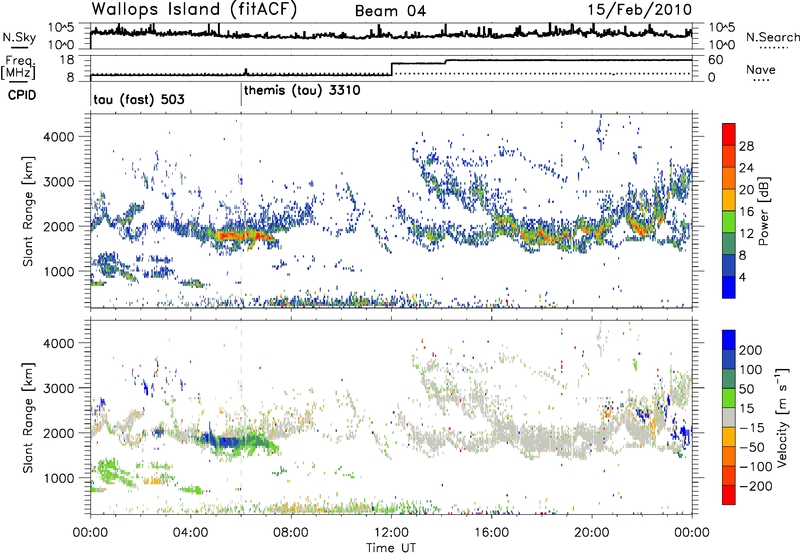
Task: Click the 'Velocity [m s-1]' color bar title
Action: pyautogui.click(x=781, y=417)
